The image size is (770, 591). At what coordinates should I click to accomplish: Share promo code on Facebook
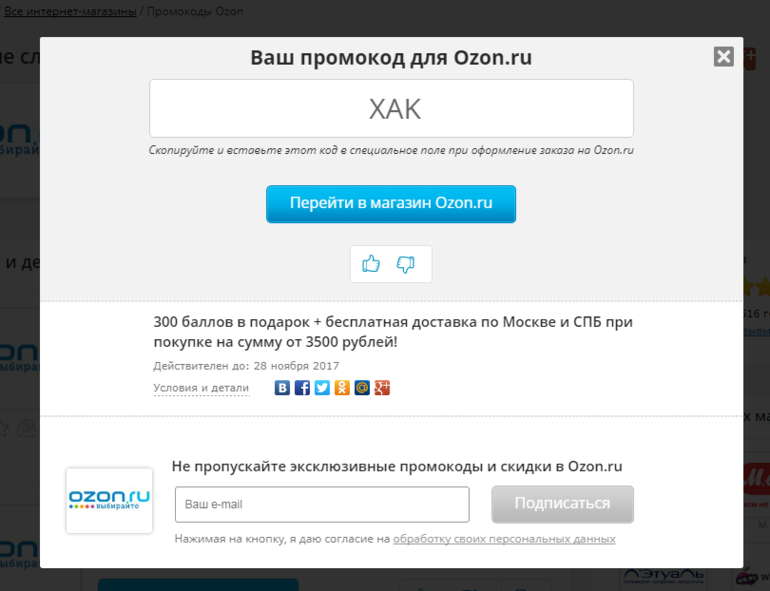pos(302,388)
